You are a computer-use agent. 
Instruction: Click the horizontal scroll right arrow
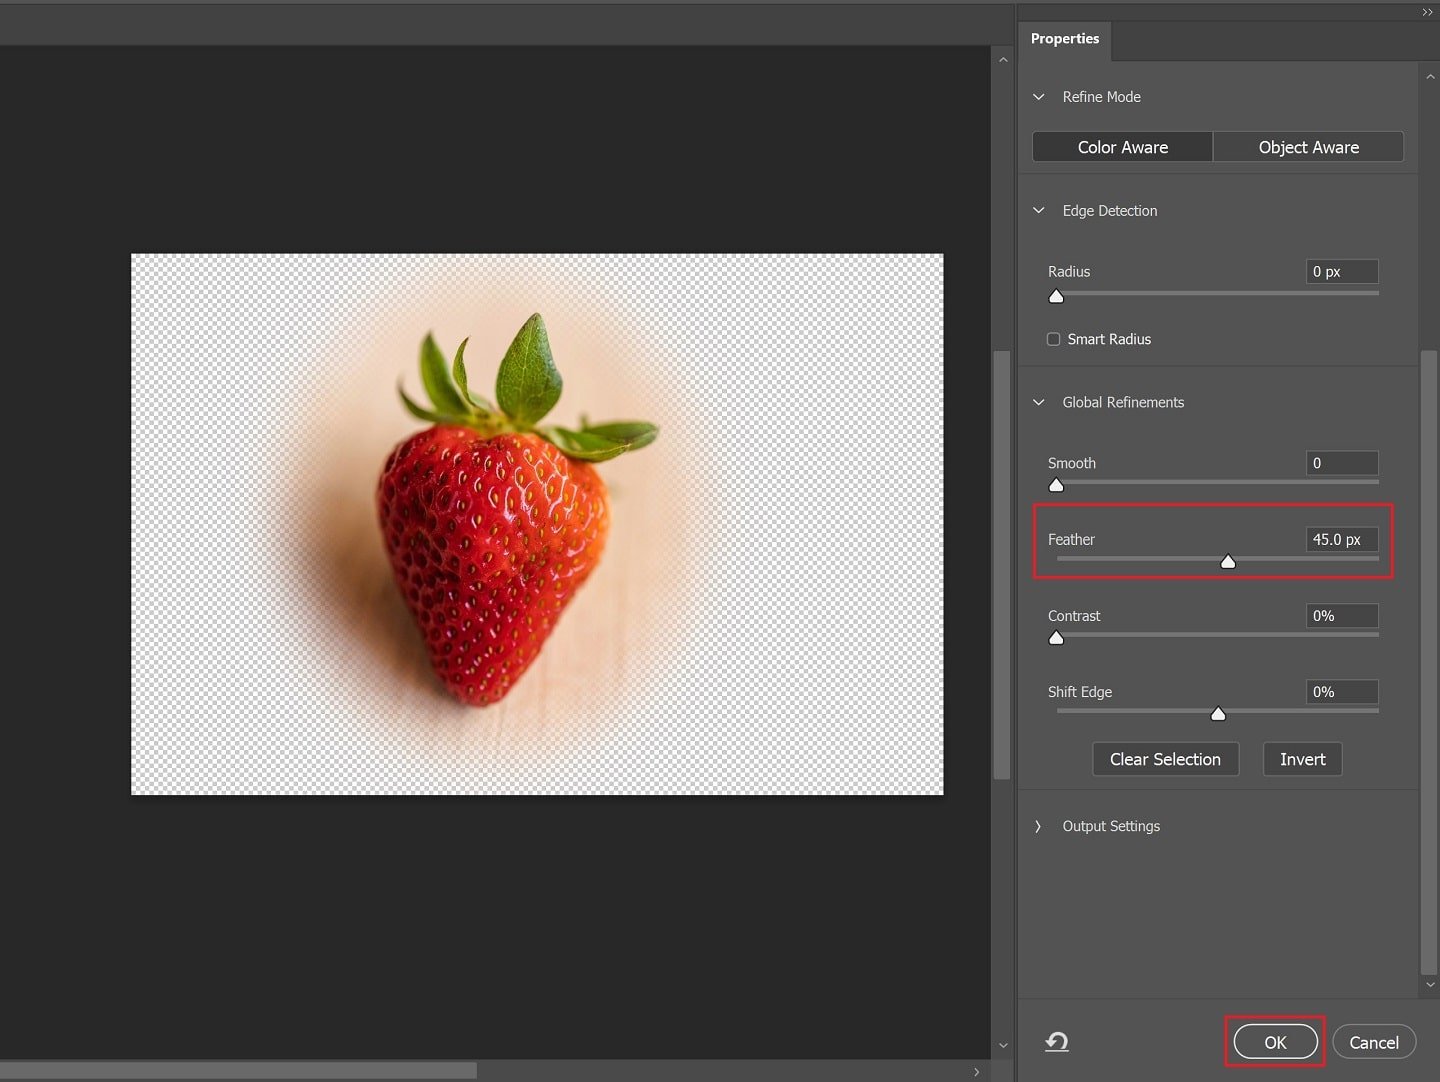(x=977, y=1072)
